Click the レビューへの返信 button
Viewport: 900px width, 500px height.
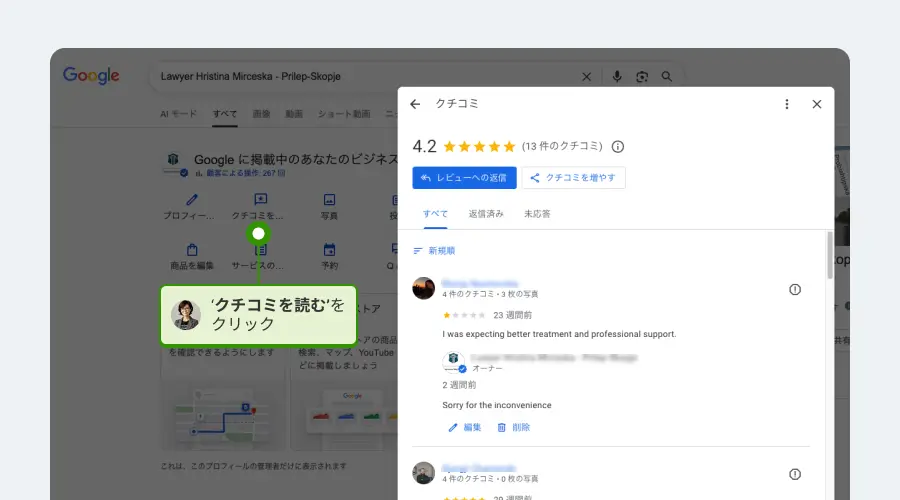464,178
